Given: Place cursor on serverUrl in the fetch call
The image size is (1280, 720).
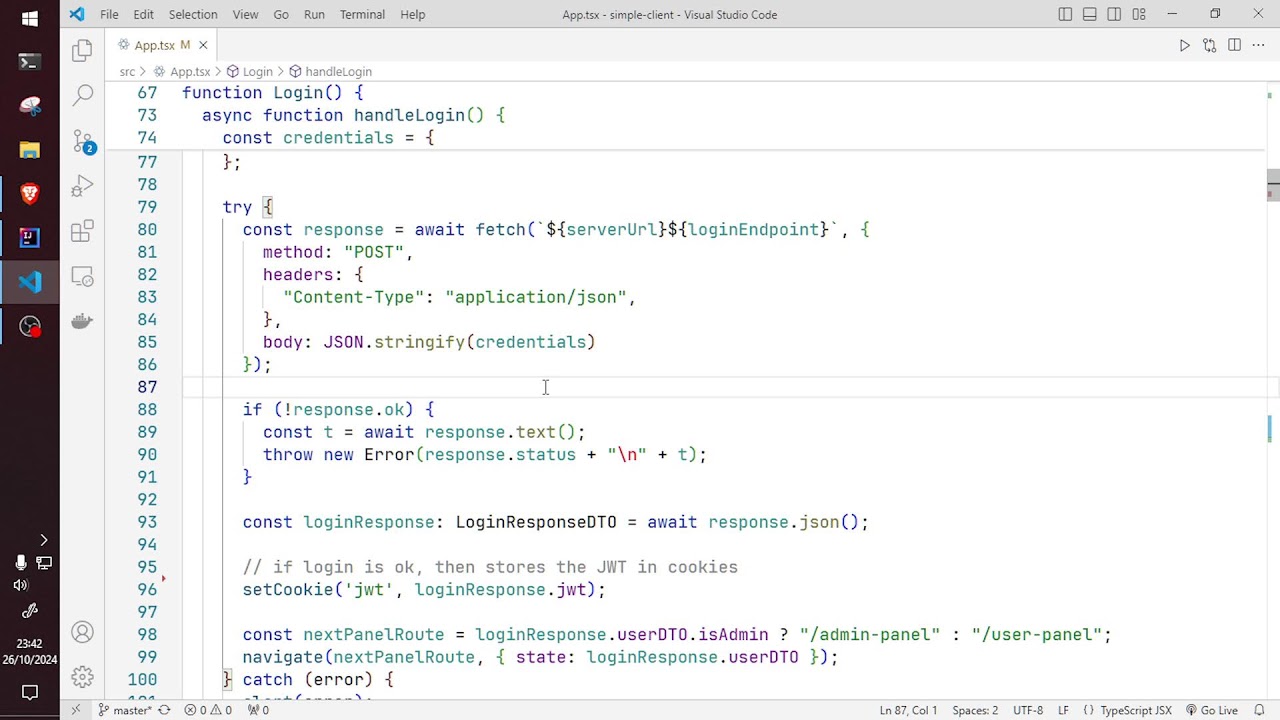Looking at the screenshot, I should pyautogui.click(x=612, y=230).
